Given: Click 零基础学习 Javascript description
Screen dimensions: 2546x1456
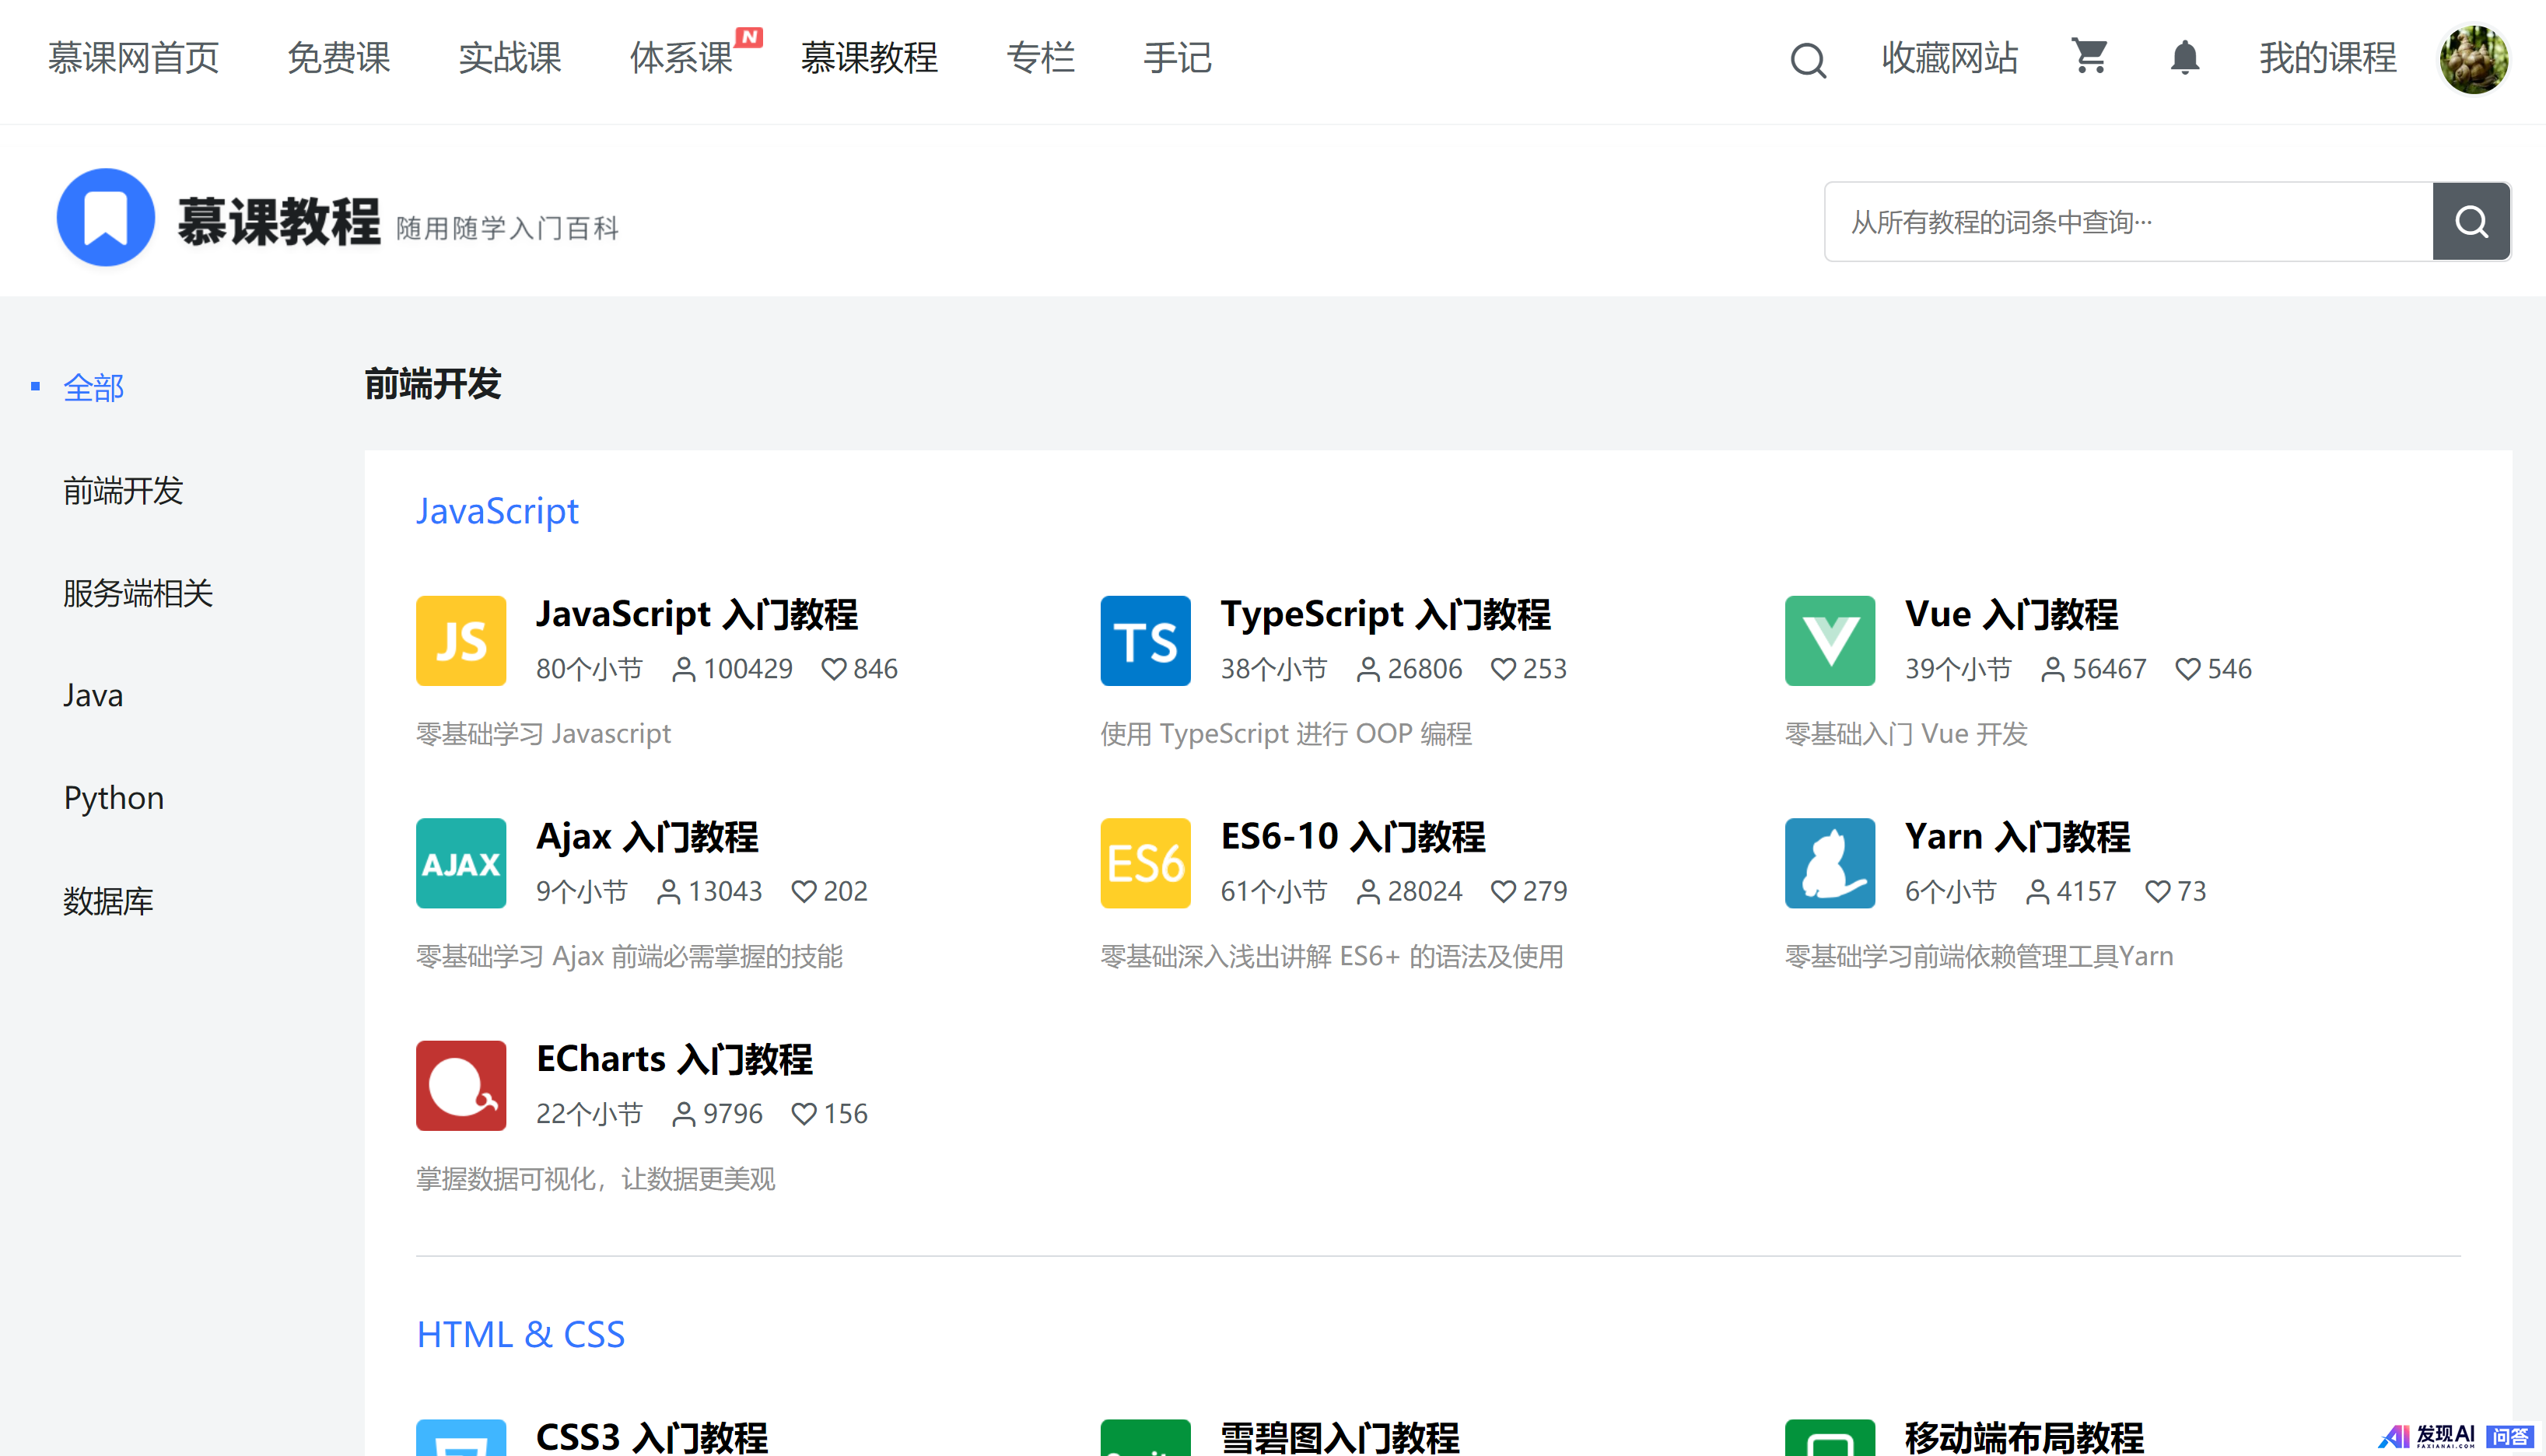Looking at the screenshot, I should pyautogui.click(x=543, y=733).
